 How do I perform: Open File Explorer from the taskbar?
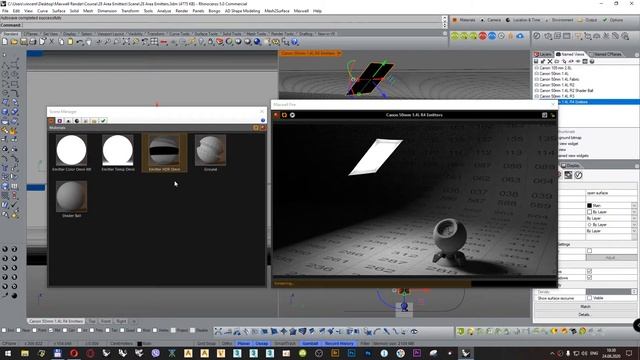(25, 353)
